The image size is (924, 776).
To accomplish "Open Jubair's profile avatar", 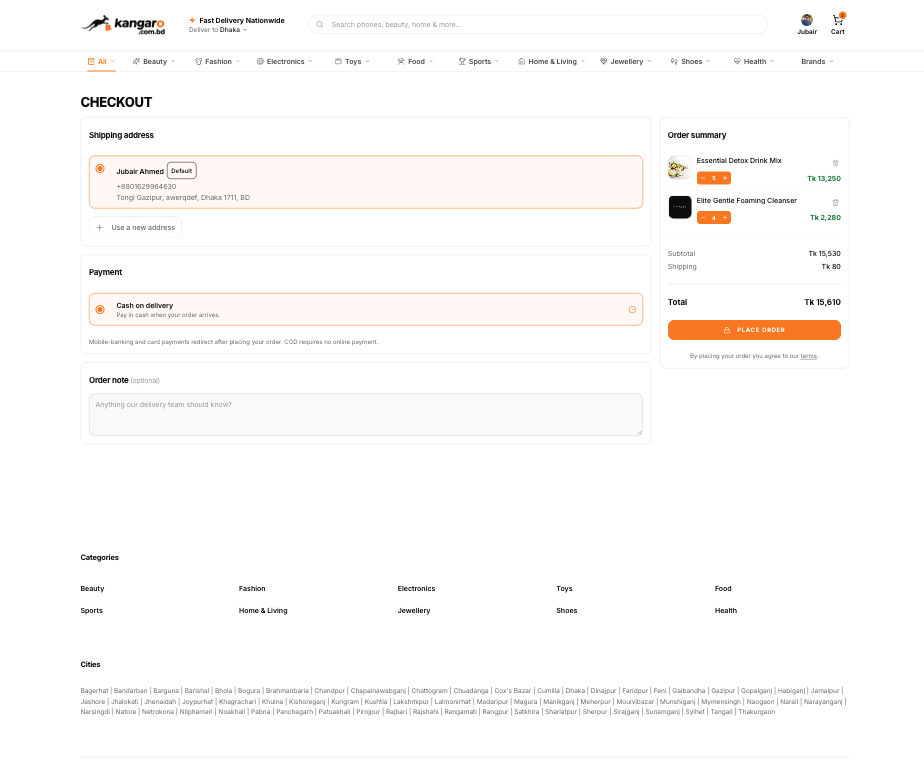I will [x=807, y=20].
